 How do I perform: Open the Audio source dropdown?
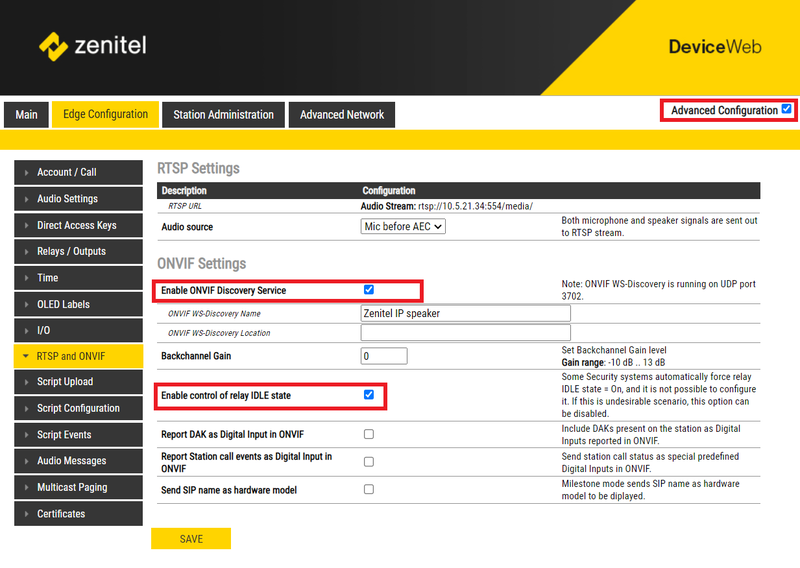tap(403, 227)
